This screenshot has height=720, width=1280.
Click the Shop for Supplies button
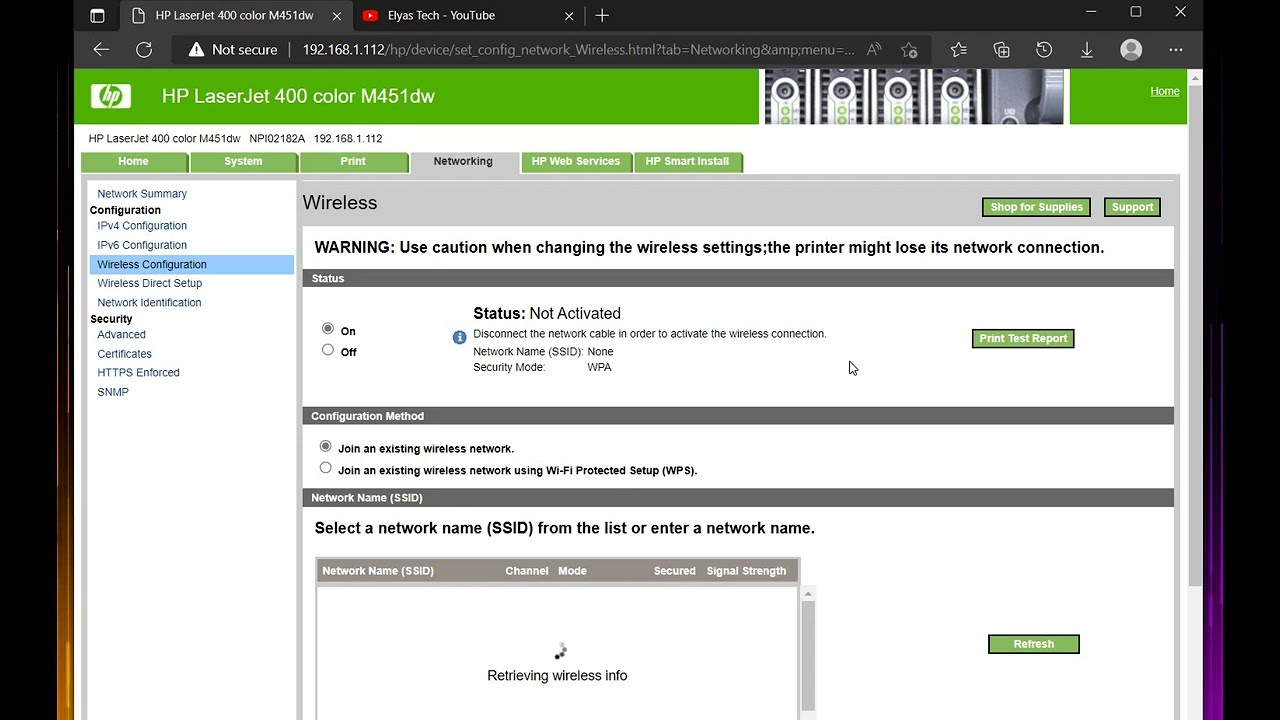pos(1036,207)
